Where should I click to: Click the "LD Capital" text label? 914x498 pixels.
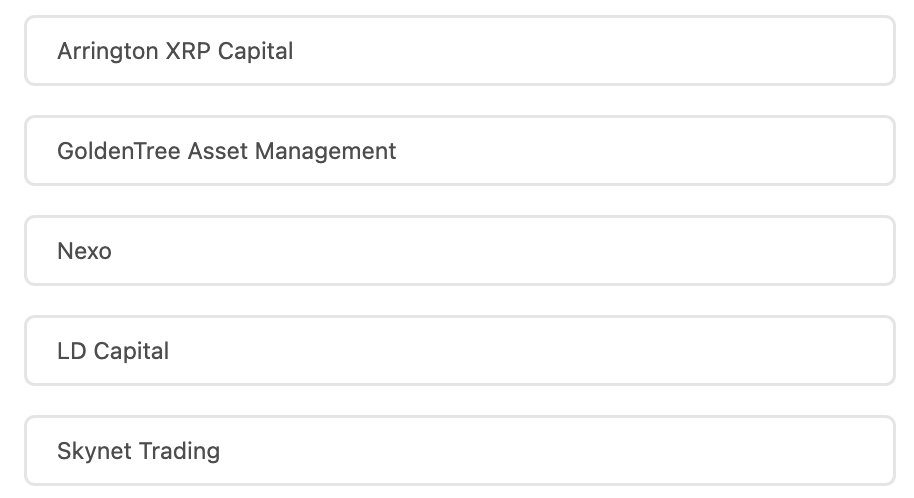coord(113,351)
